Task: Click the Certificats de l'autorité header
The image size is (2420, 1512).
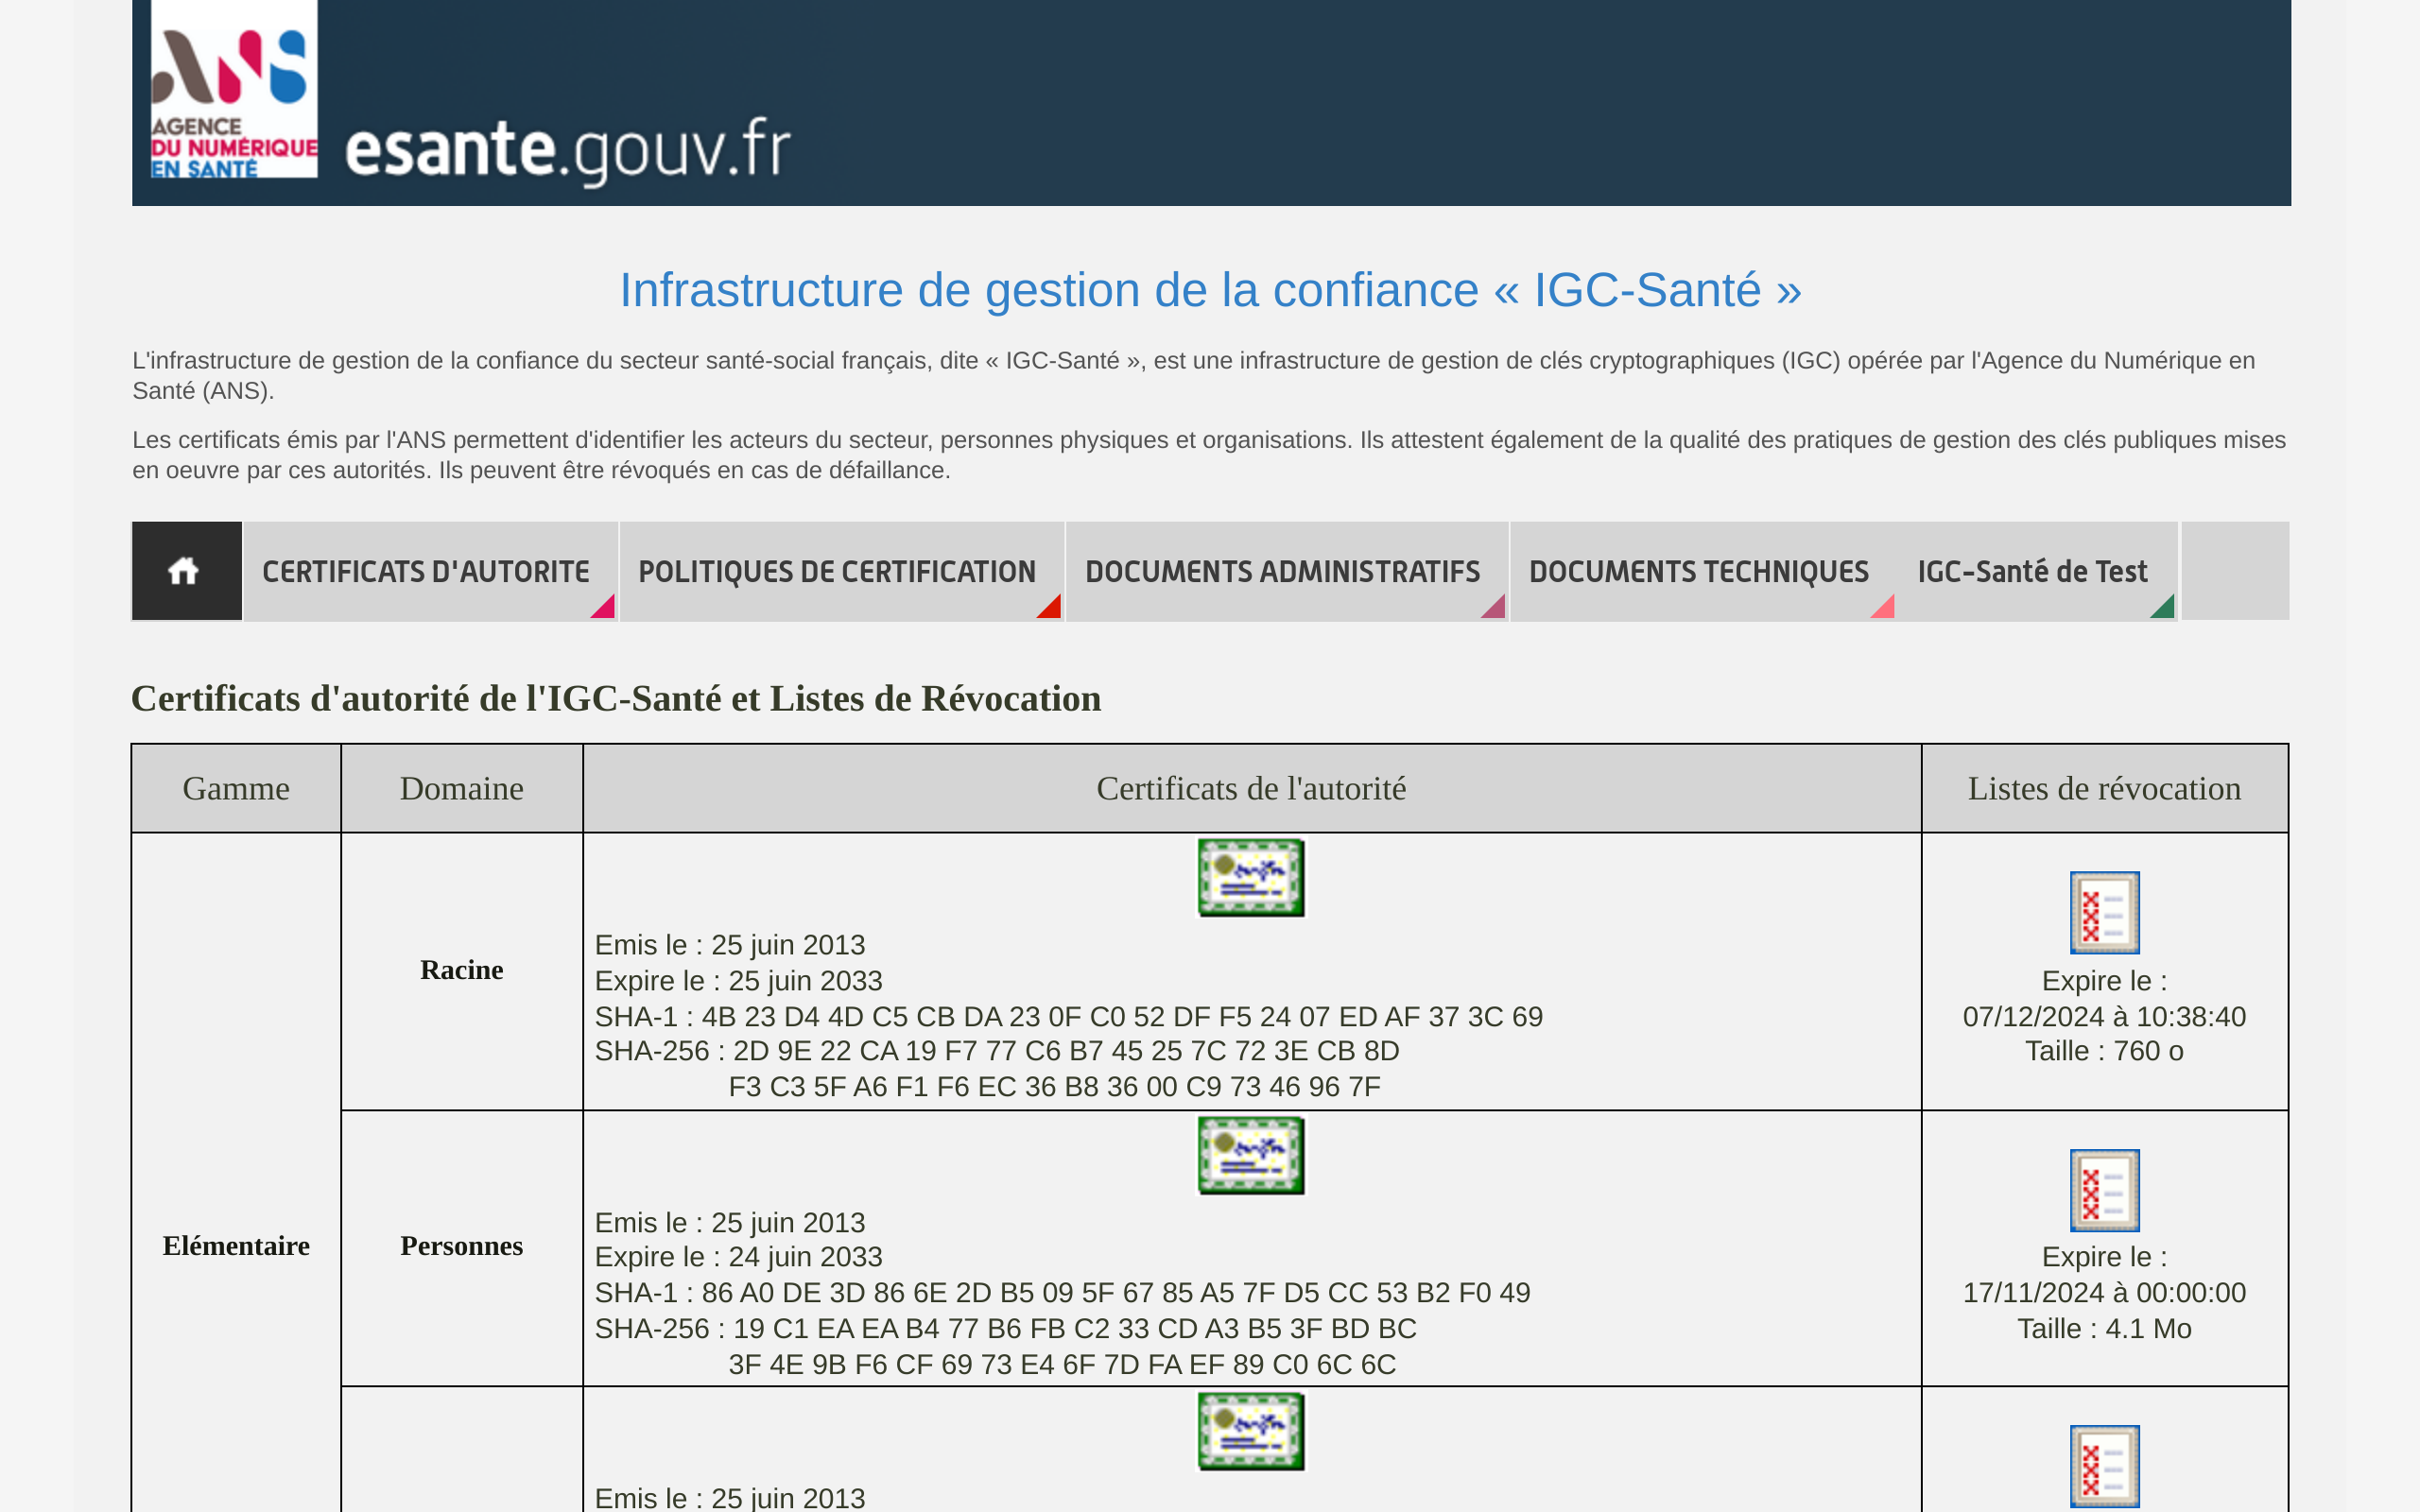Action: [1251, 788]
